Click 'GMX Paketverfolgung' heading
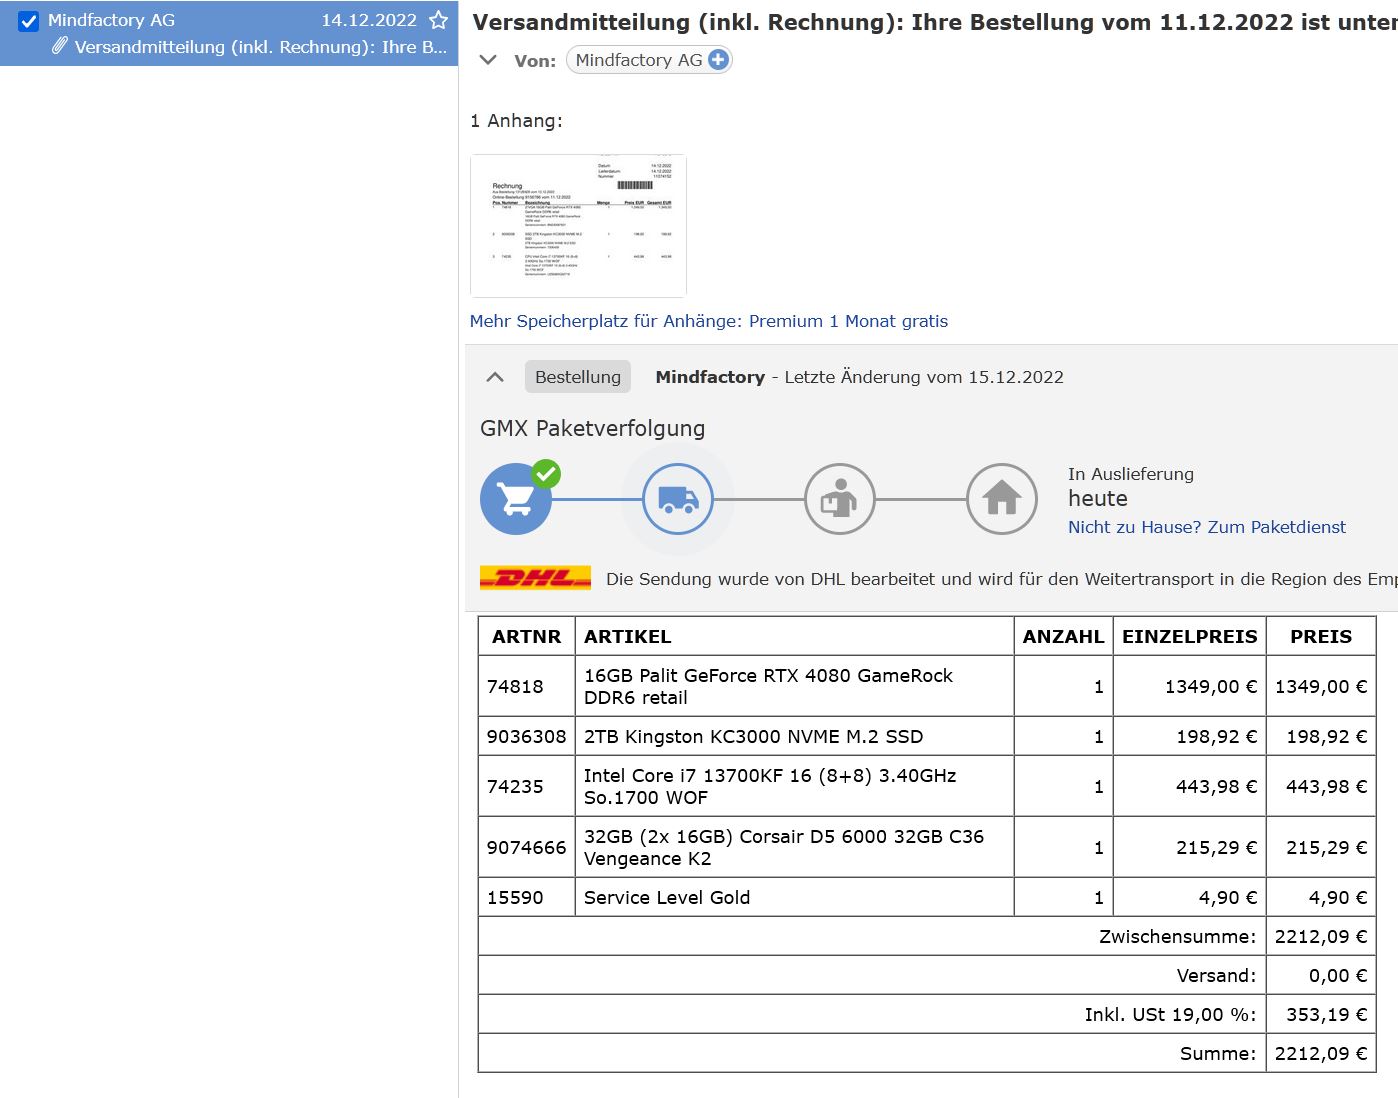Viewport: 1398px width, 1098px height. tap(592, 428)
